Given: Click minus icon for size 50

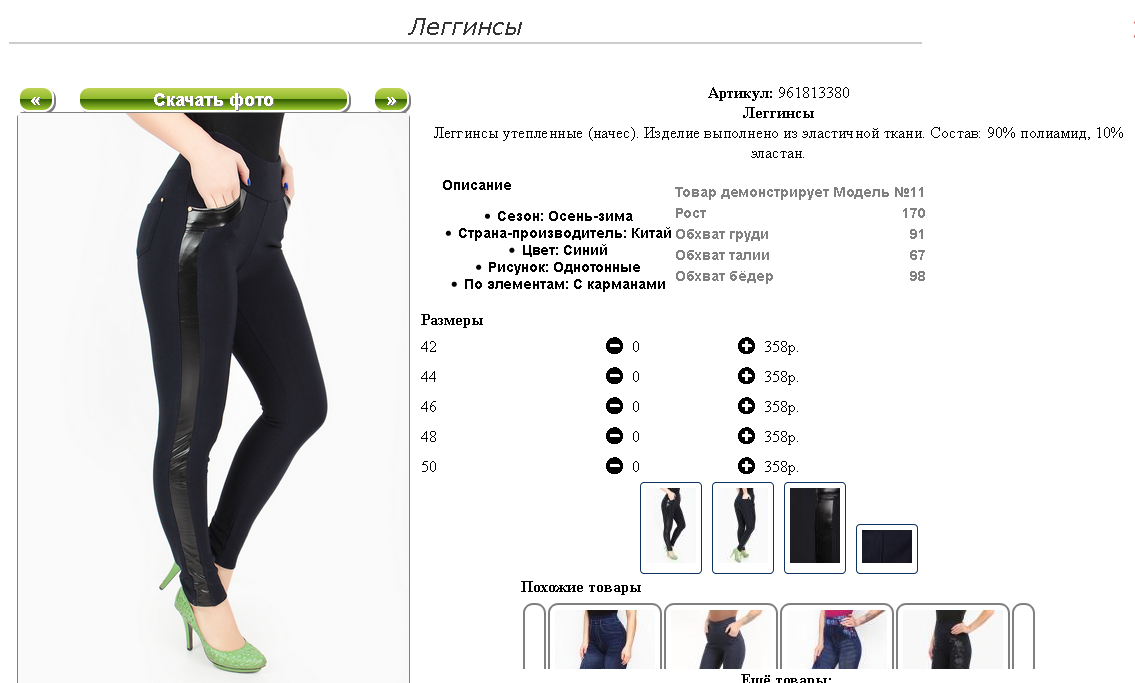Looking at the screenshot, I should click(614, 466).
